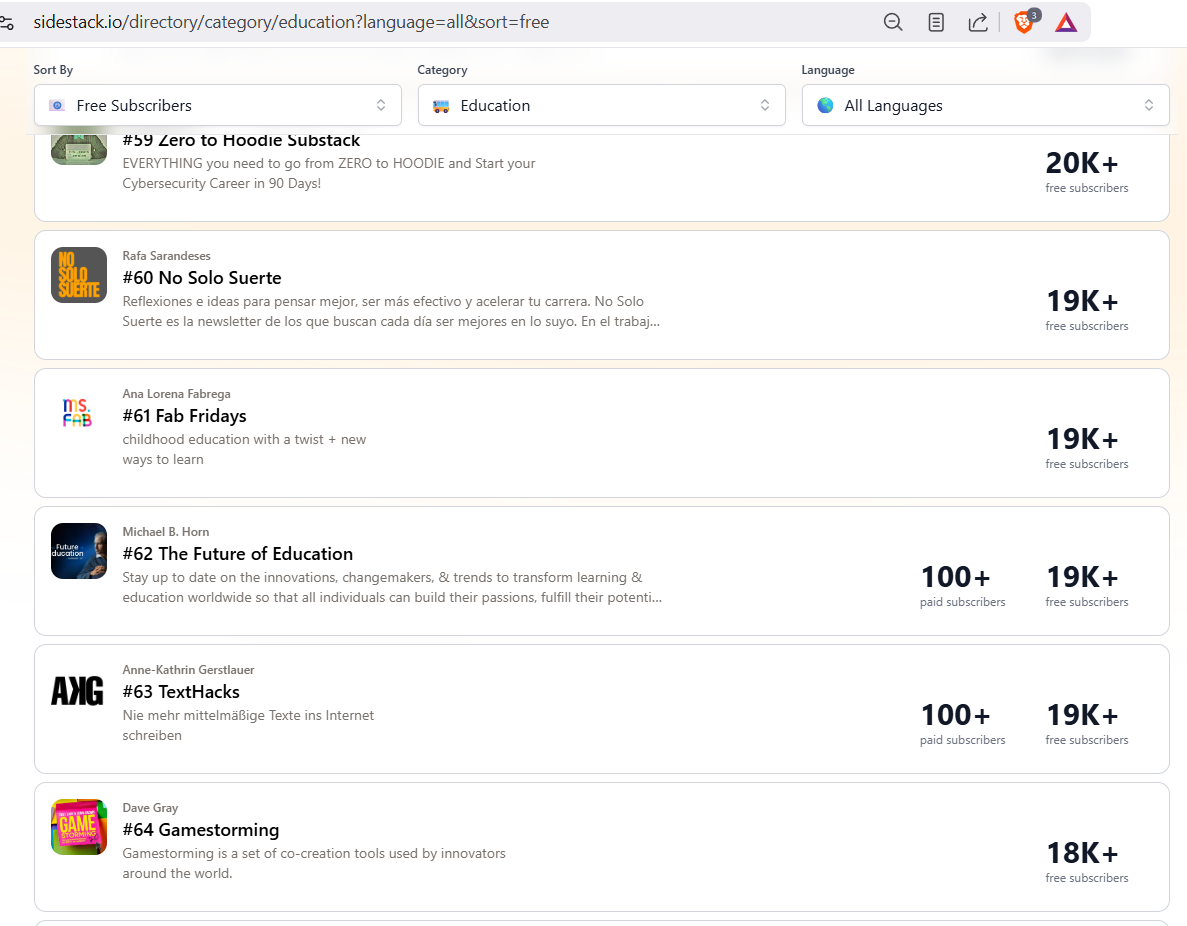
Task: Click author name Ana Lorena Fabrega
Action: (176, 394)
